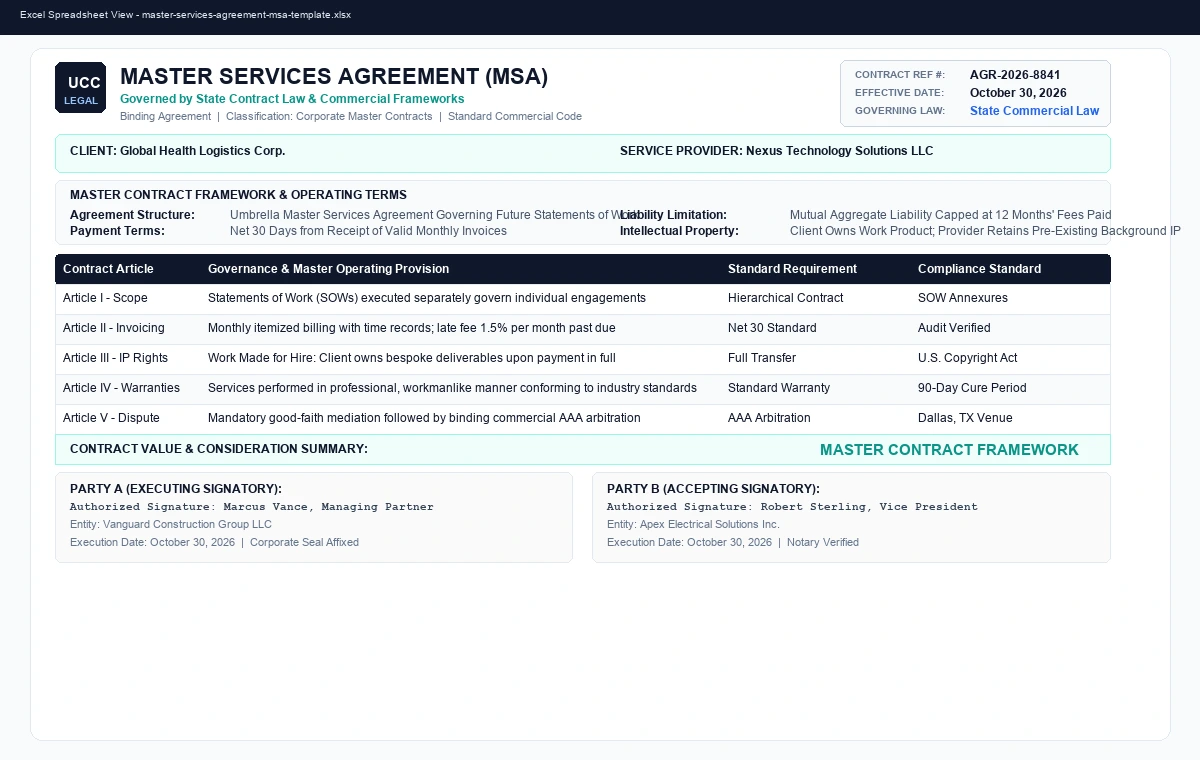Image resolution: width=1200 pixels, height=760 pixels.
Task: Click the Intellectual Property: label
Action: pyautogui.click(x=679, y=231)
